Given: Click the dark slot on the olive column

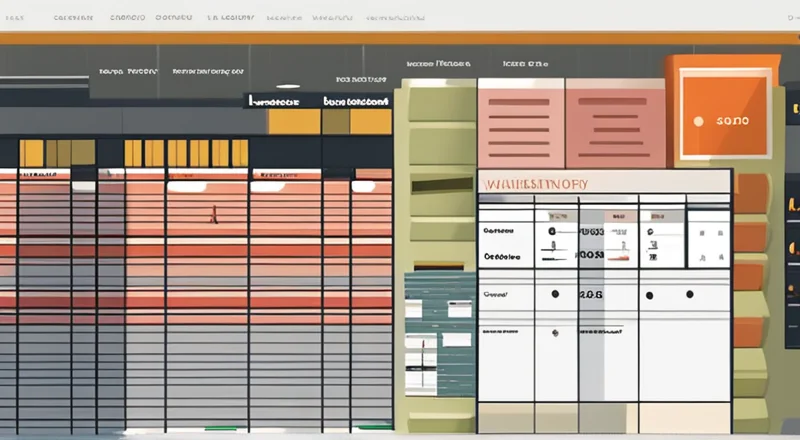Looking at the screenshot, I should pyautogui.click(x=441, y=185).
